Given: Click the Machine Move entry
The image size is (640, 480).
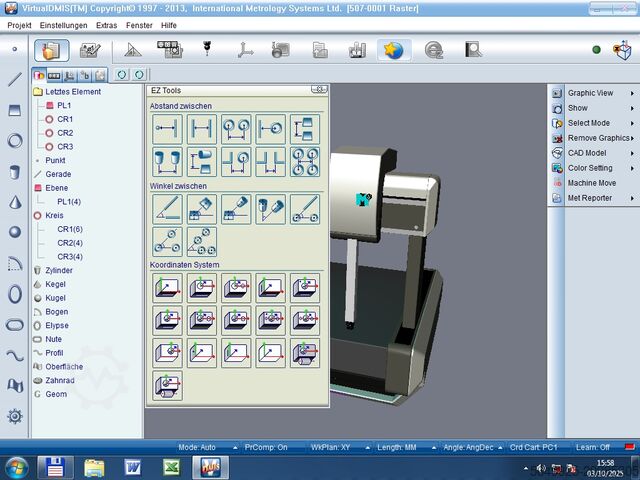Looking at the screenshot, I should click(x=591, y=183).
